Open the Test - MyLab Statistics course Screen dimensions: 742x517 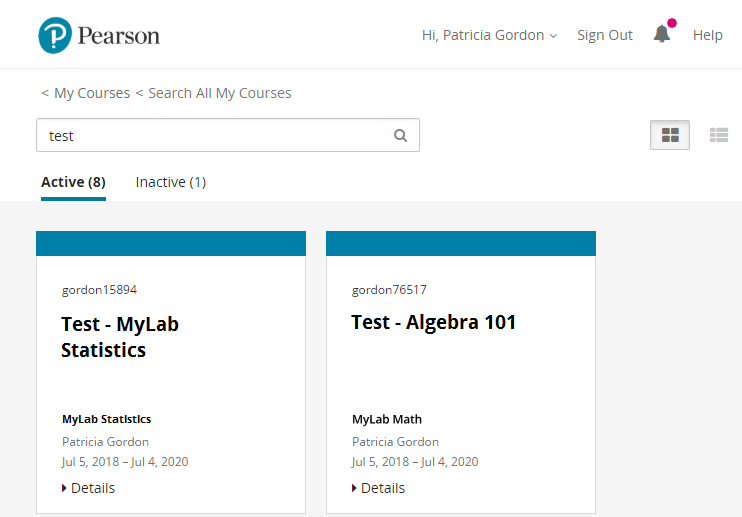[120, 337]
